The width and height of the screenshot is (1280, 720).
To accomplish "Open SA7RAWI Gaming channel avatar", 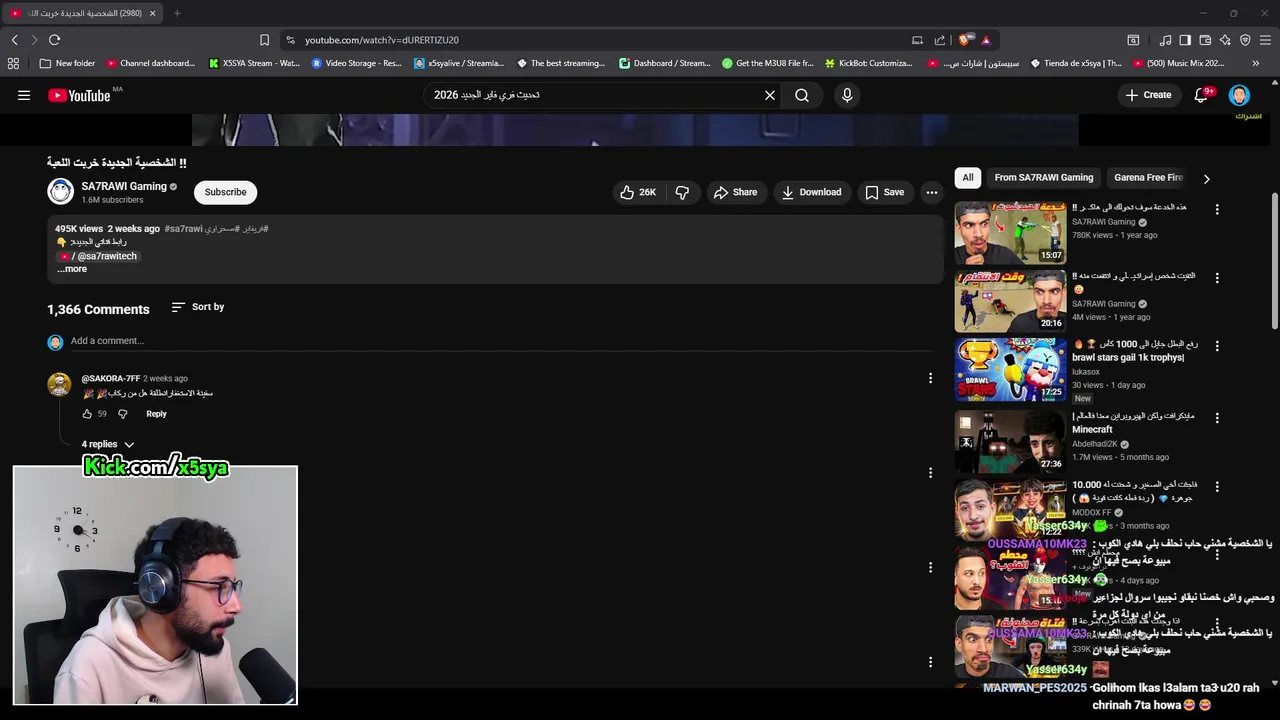I will pos(61,191).
